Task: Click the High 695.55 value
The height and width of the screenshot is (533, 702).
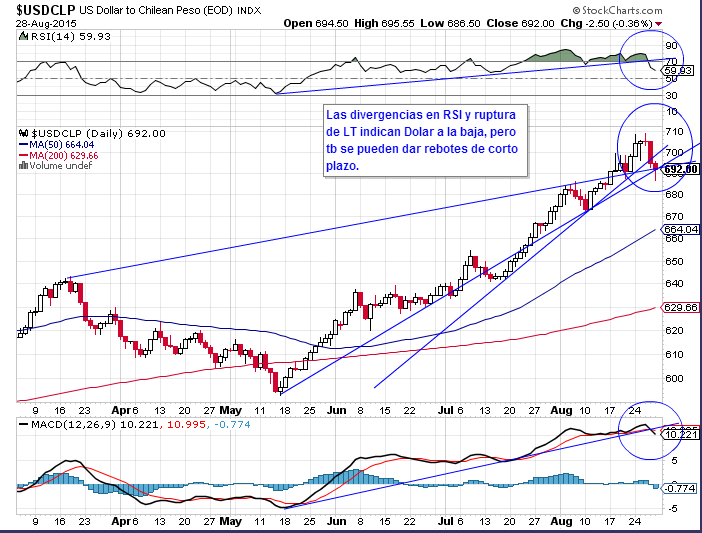Action: tap(384, 23)
